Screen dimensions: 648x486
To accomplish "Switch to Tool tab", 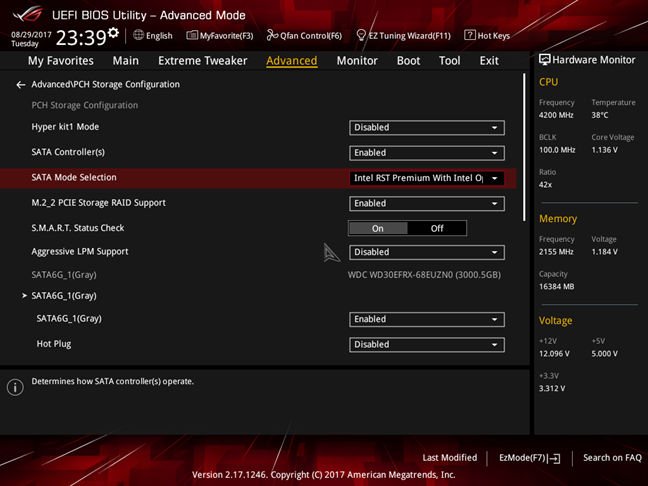I will (x=450, y=61).
